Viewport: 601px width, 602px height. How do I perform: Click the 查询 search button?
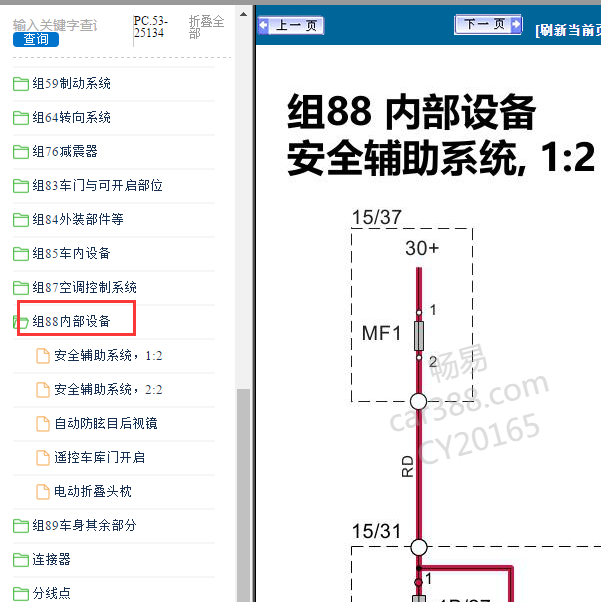[36, 39]
